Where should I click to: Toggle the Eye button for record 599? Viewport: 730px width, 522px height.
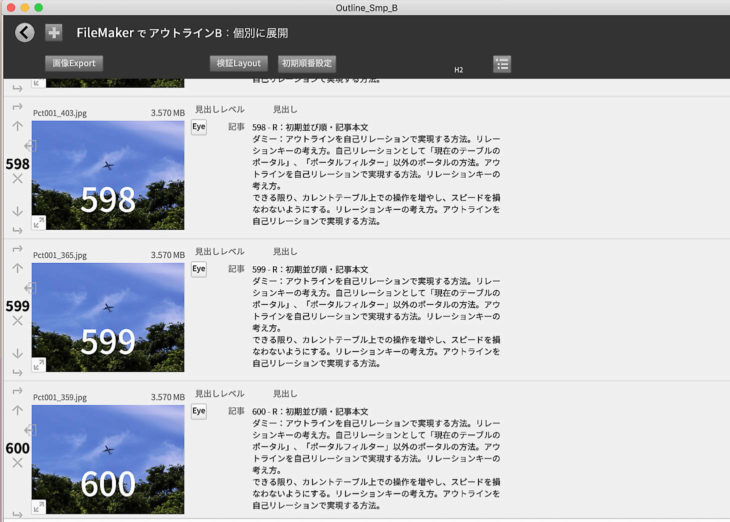(199, 269)
